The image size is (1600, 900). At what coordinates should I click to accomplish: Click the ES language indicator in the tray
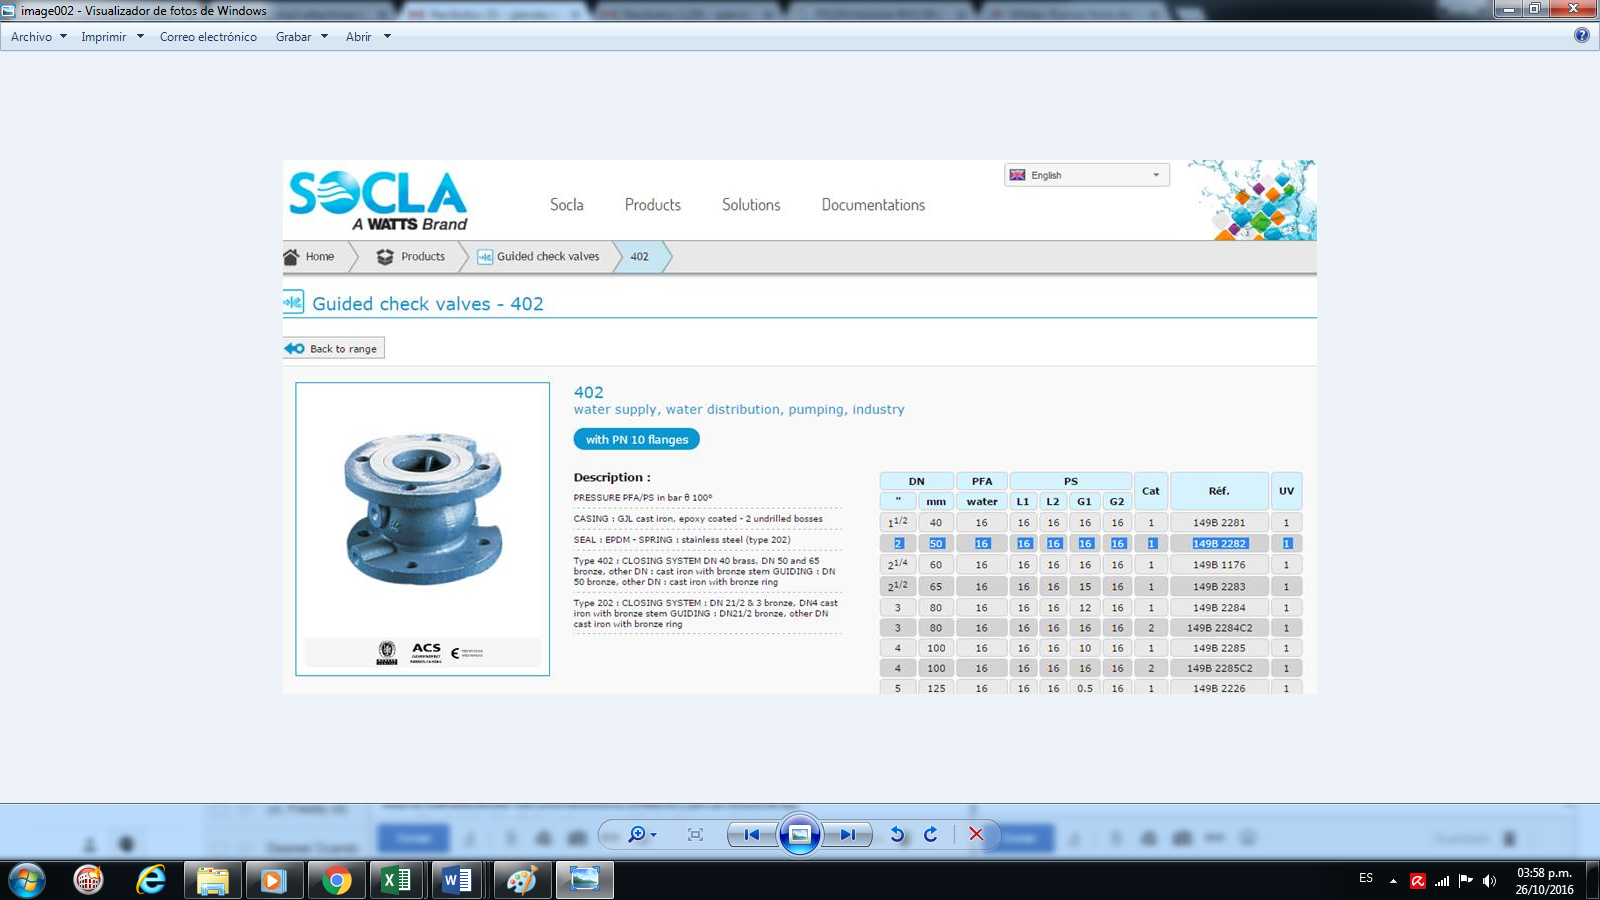pos(1366,878)
